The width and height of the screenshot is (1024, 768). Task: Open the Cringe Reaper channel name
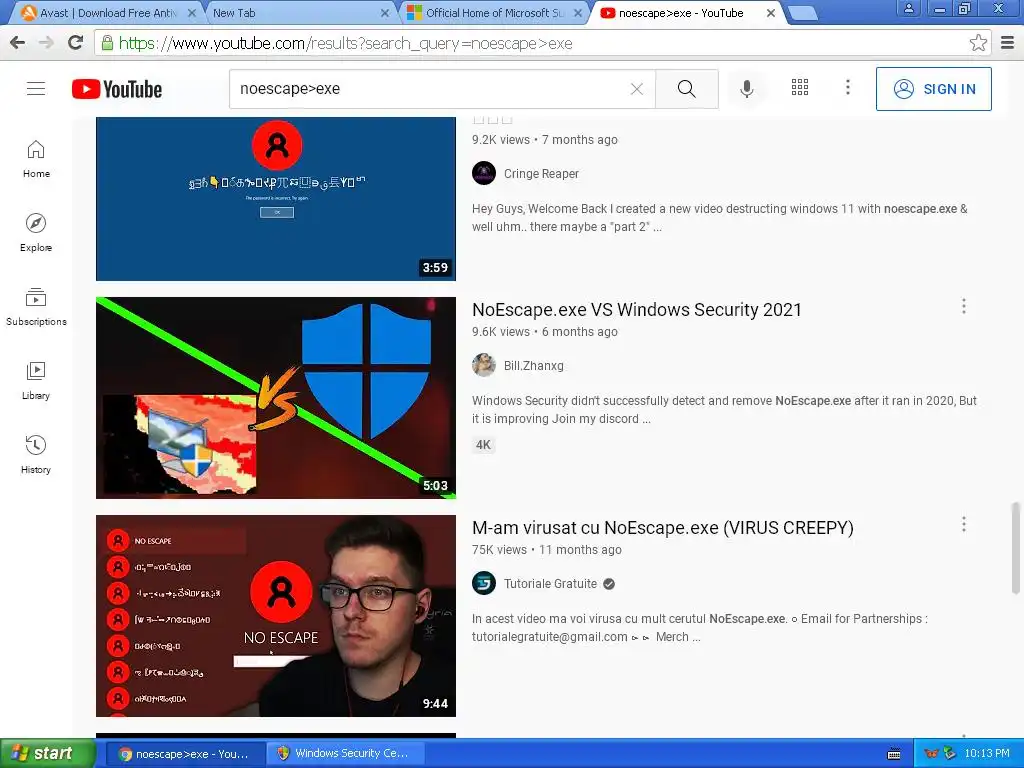(541, 174)
